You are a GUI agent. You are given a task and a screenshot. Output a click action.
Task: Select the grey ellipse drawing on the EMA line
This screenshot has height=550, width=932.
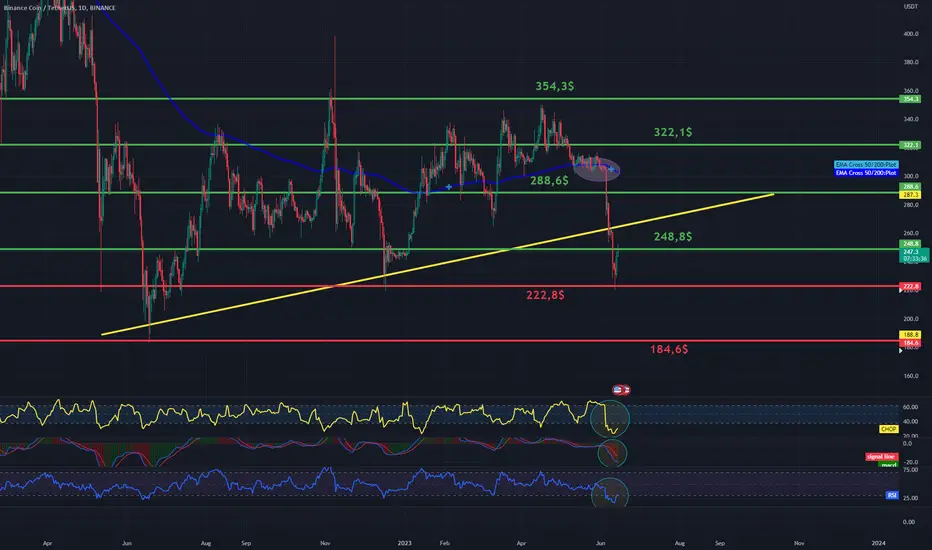coord(596,169)
